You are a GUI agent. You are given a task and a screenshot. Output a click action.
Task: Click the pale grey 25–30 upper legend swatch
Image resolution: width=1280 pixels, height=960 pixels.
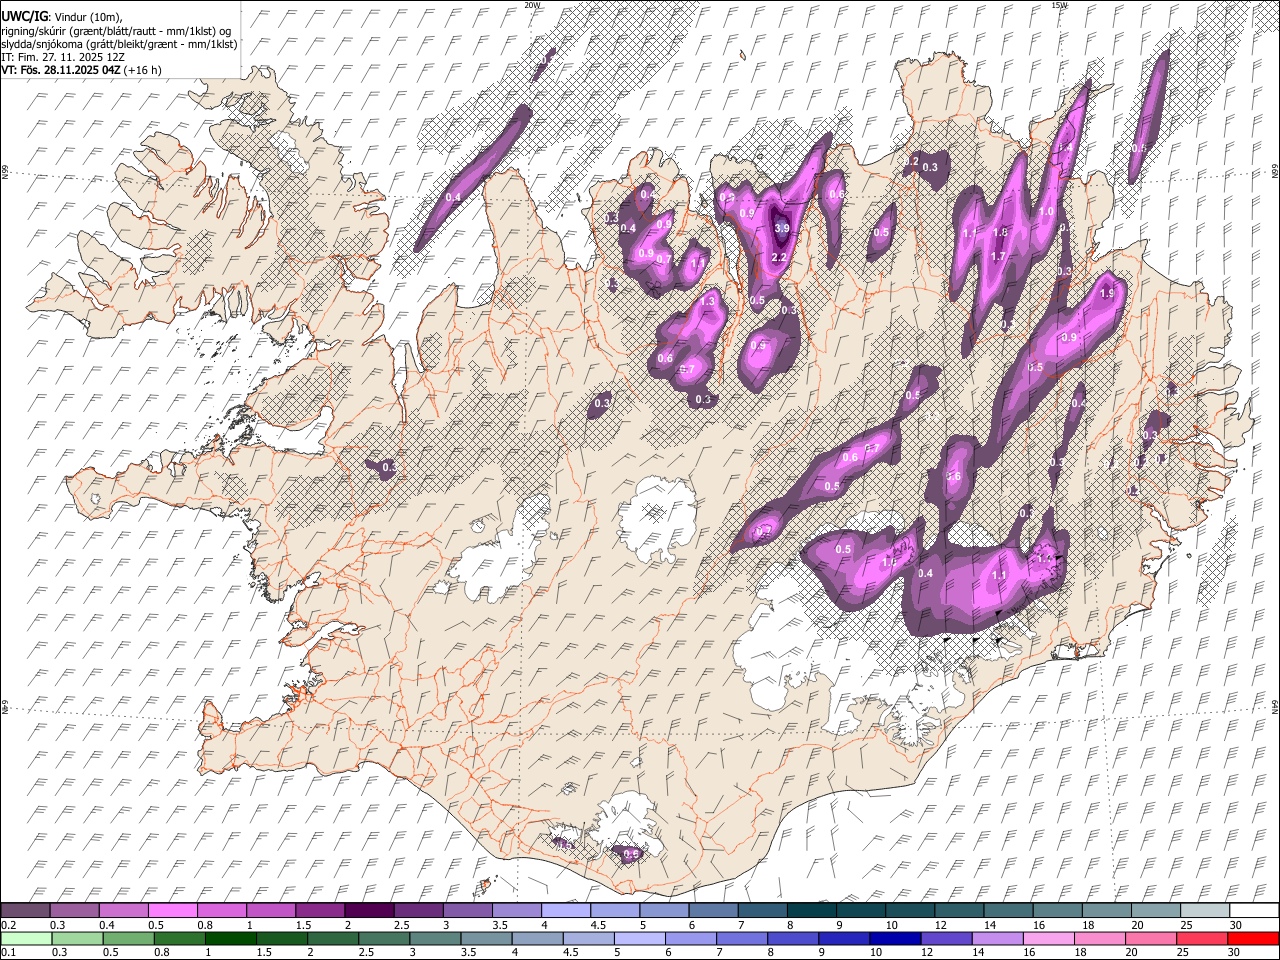pos(1206,911)
